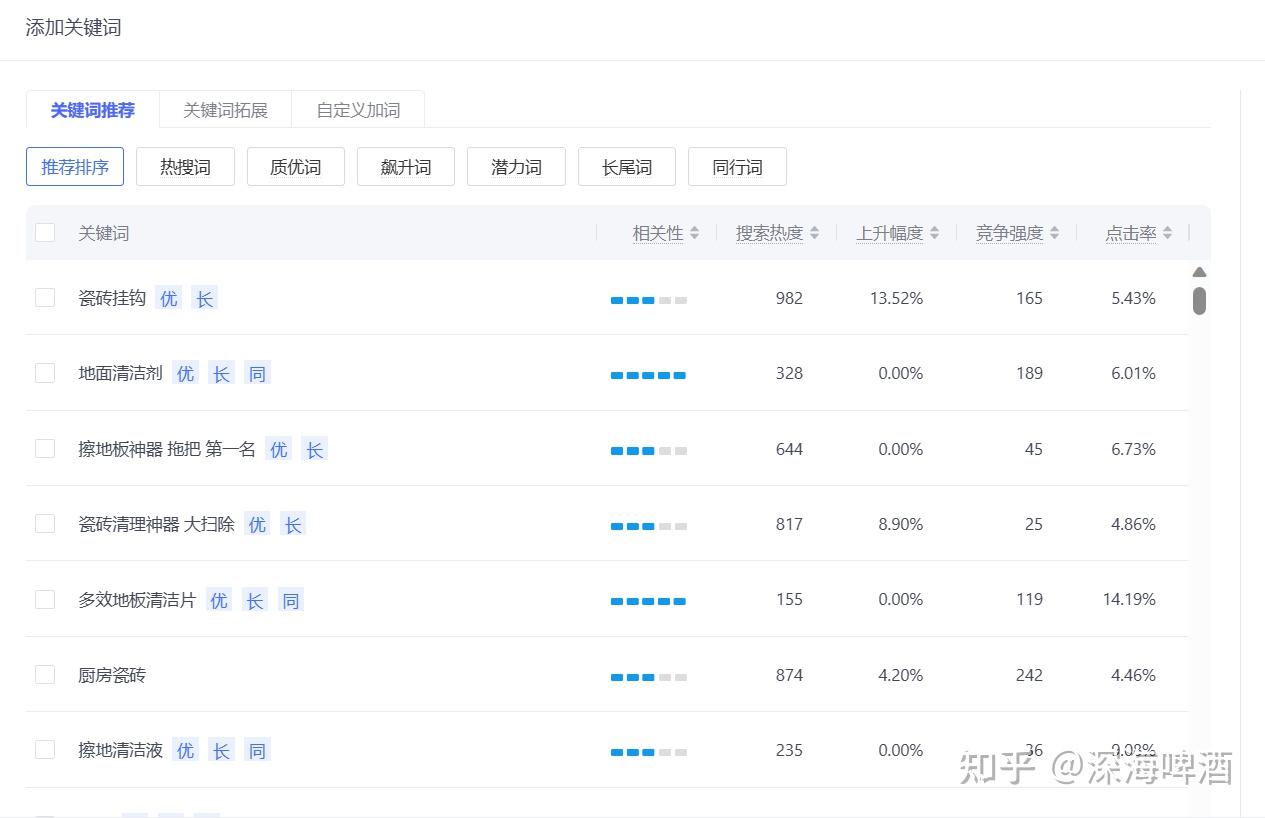Switch to the 关键词推荐 tab
This screenshot has height=818, width=1265.
pyautogui.click(x=93, y=110)
